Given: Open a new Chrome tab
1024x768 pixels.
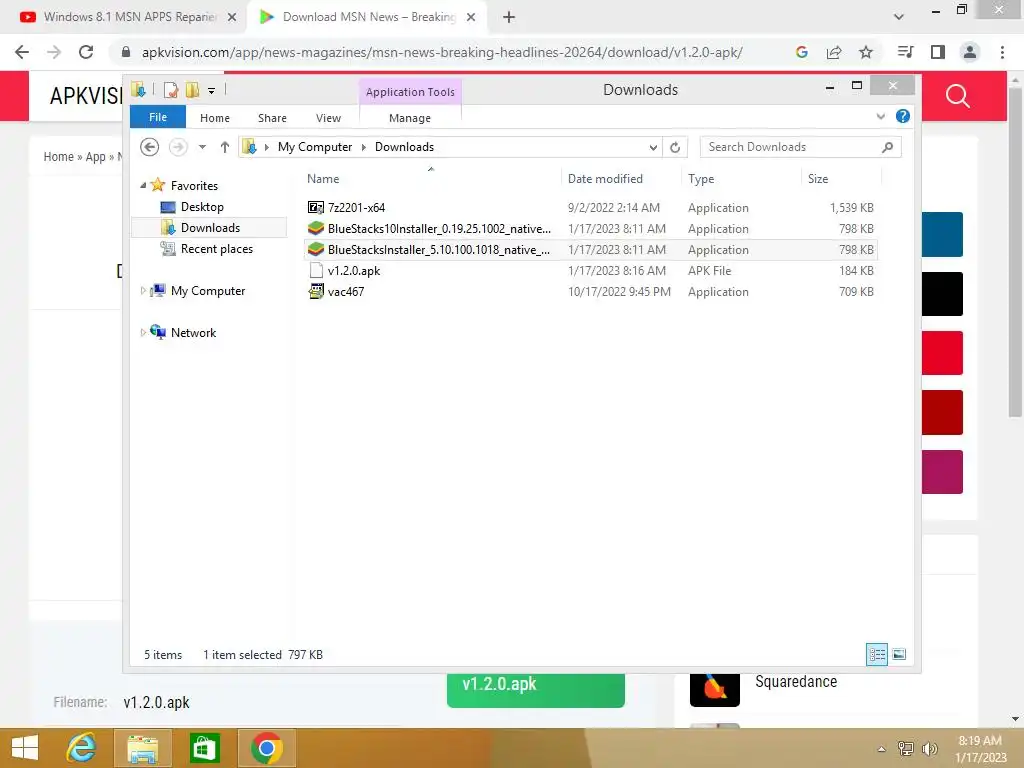Looking at the screenshot, I should click(509, 18).
